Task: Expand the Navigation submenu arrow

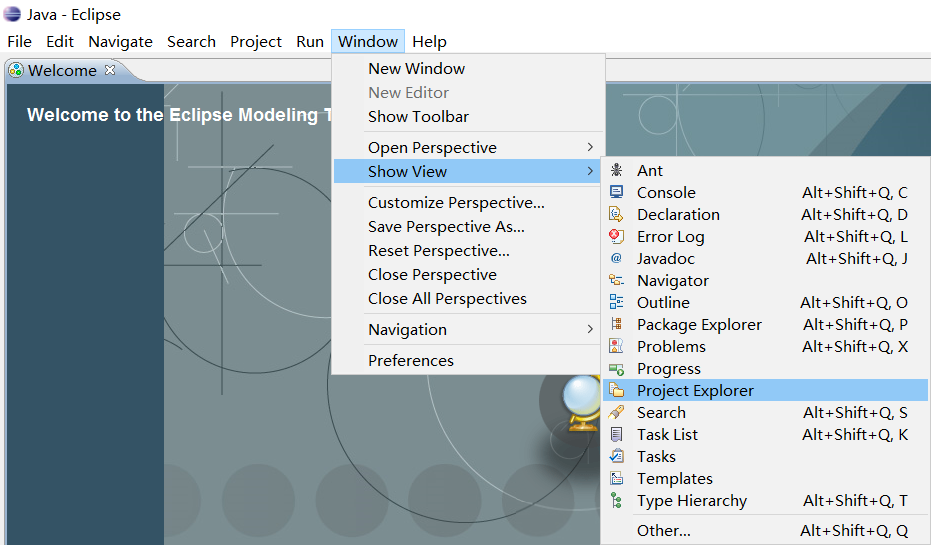Action: point(590,329)
